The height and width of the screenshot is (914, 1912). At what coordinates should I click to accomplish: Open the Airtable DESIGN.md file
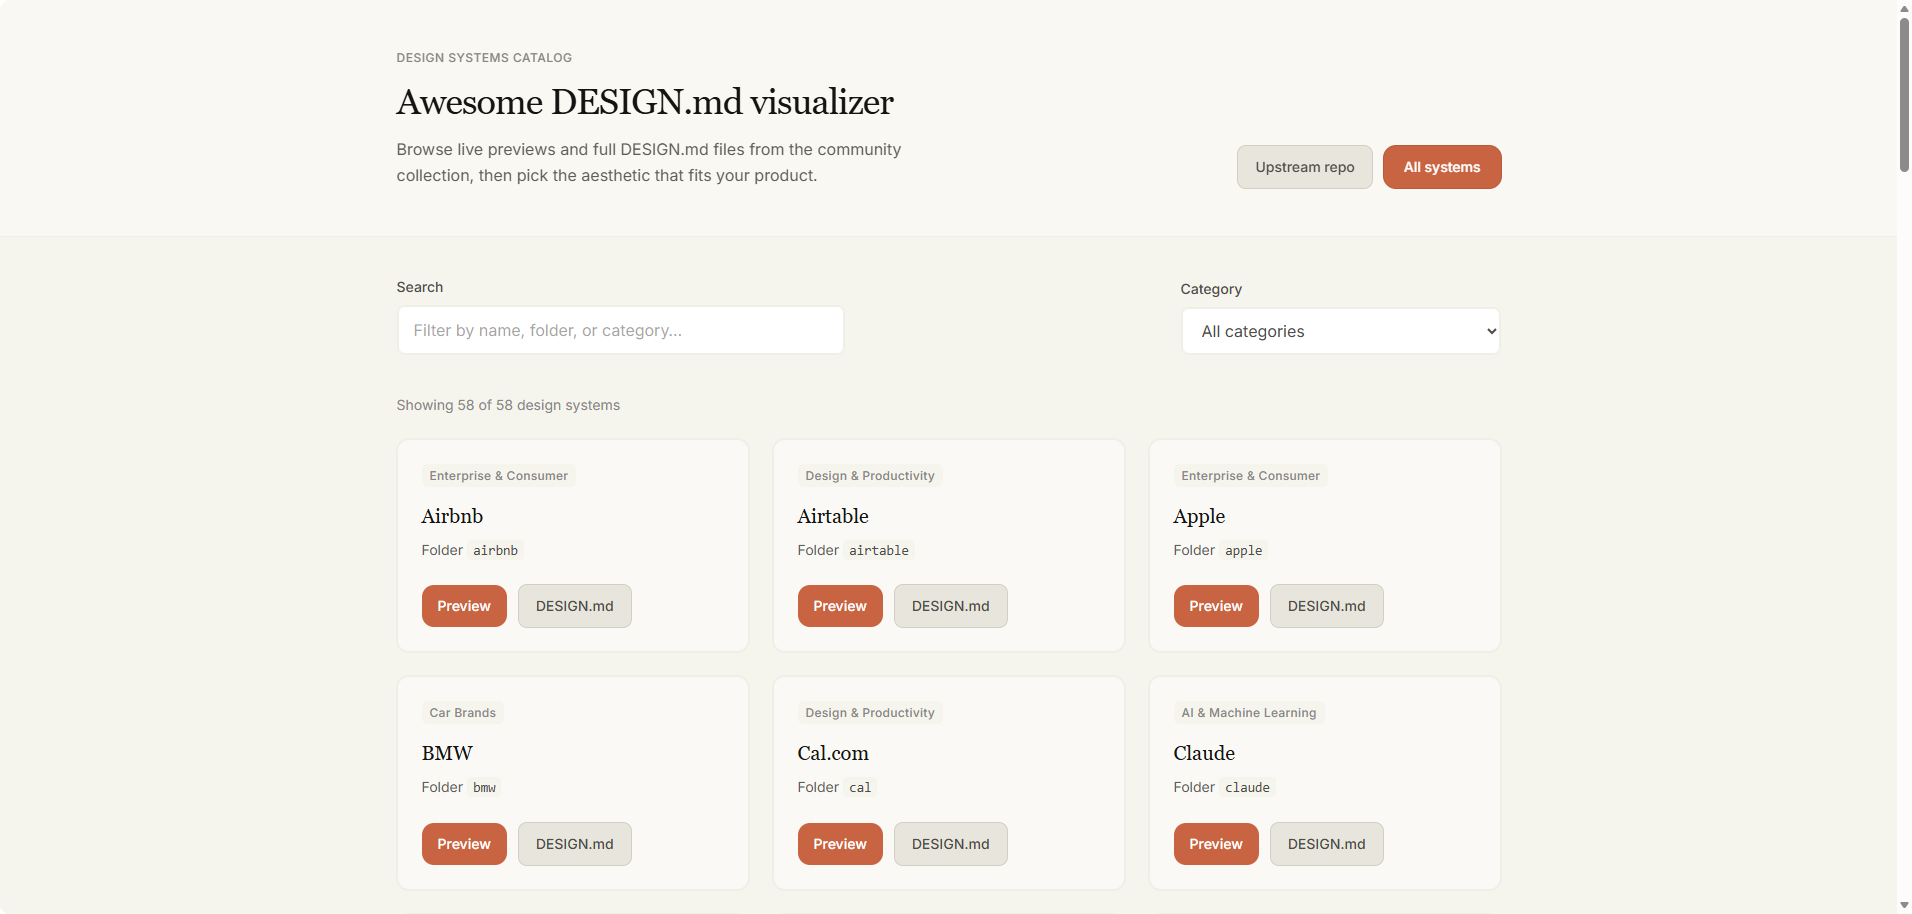tap(950, 605)
